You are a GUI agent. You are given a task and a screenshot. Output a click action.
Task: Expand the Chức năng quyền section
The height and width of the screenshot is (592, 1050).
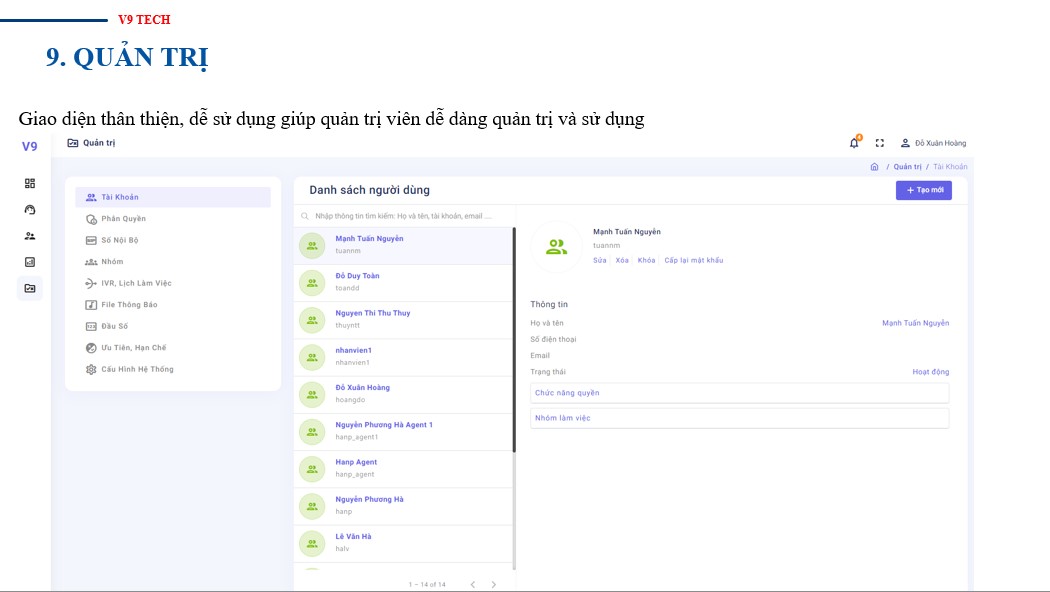tap(739, 393)
